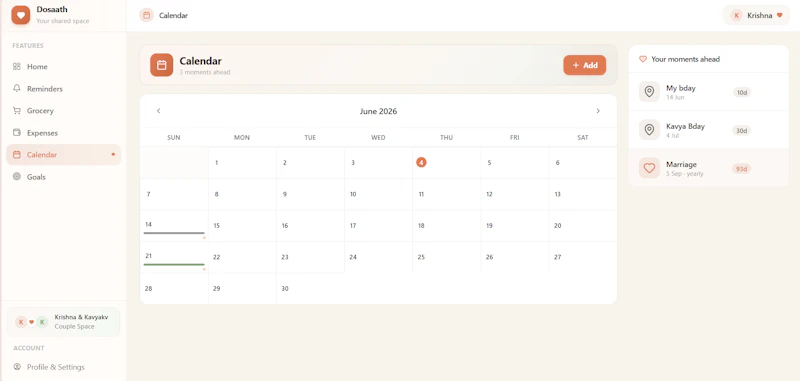800x381 pixels.
Task: Open the Krishna user menu
Action: 756,15
